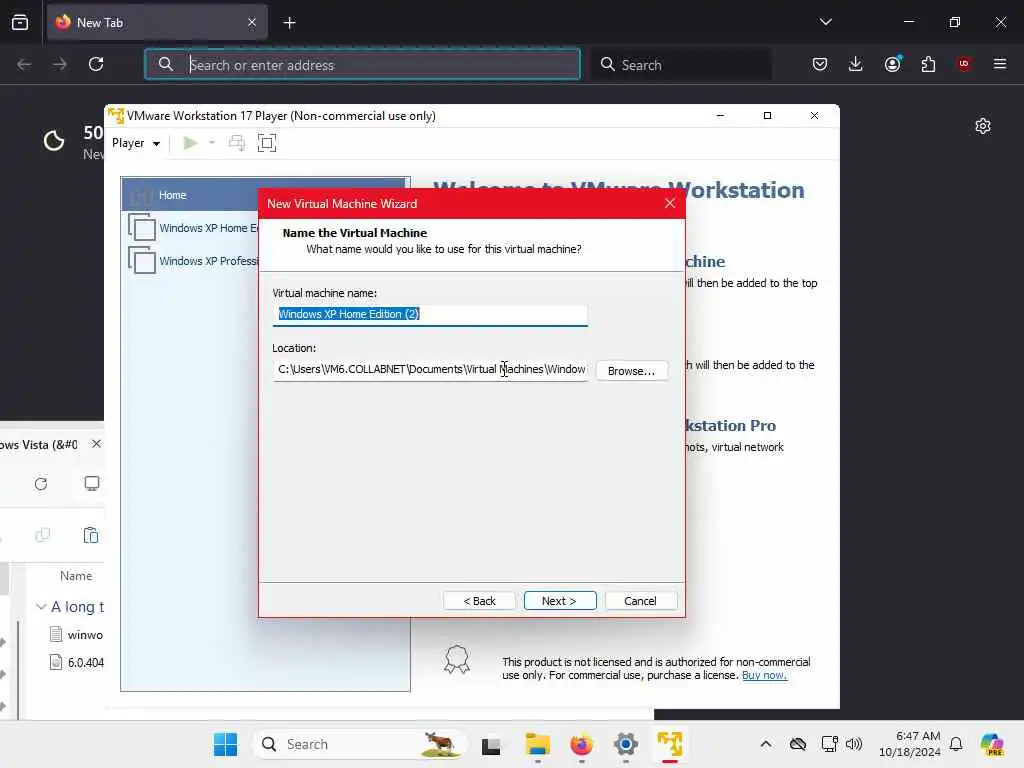
Task: Click the Next button in the wizard
Action: (x=560, y=601)
